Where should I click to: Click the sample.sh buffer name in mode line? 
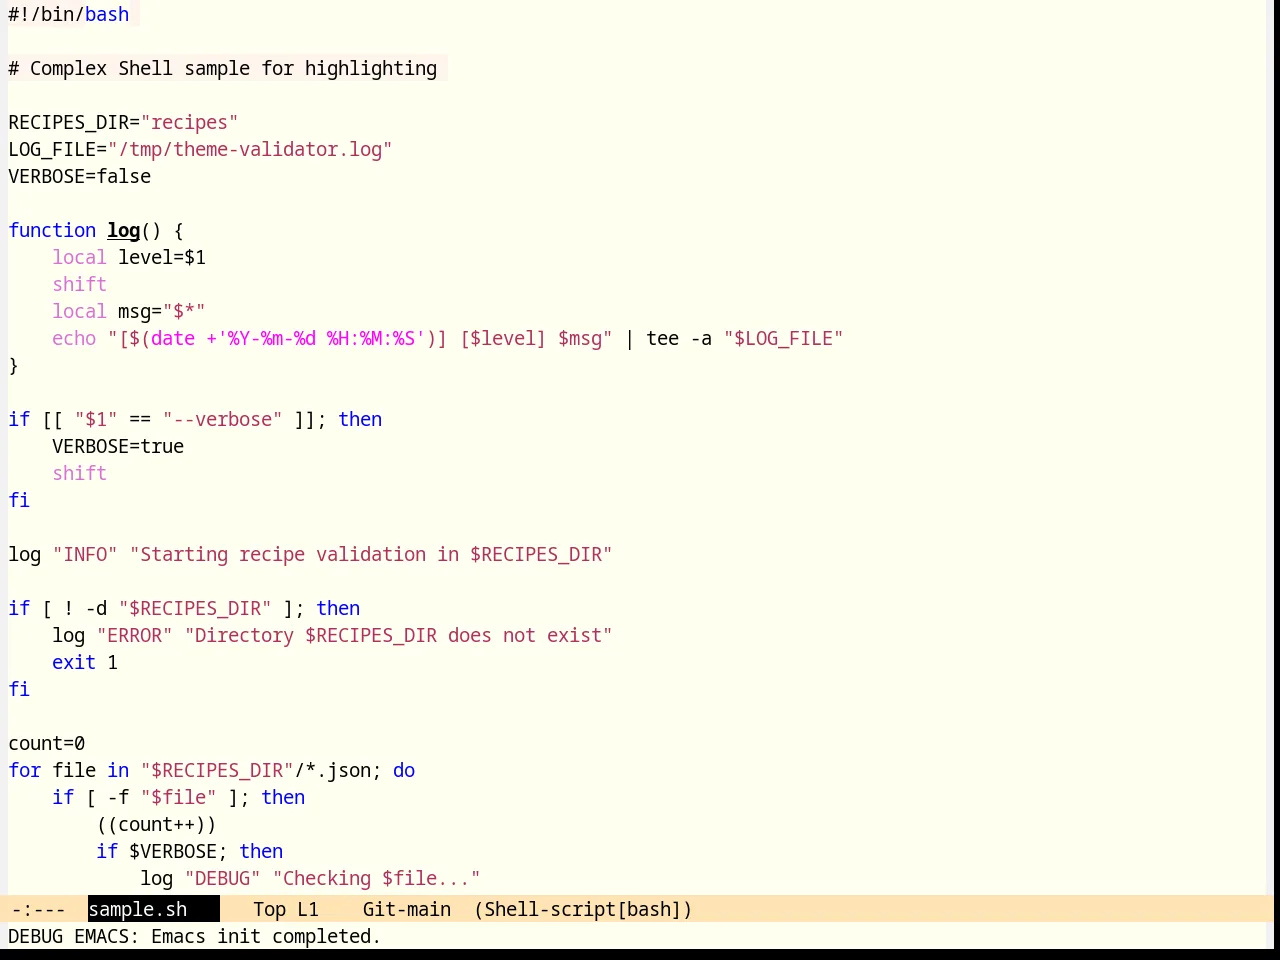[x=138, y=909]
